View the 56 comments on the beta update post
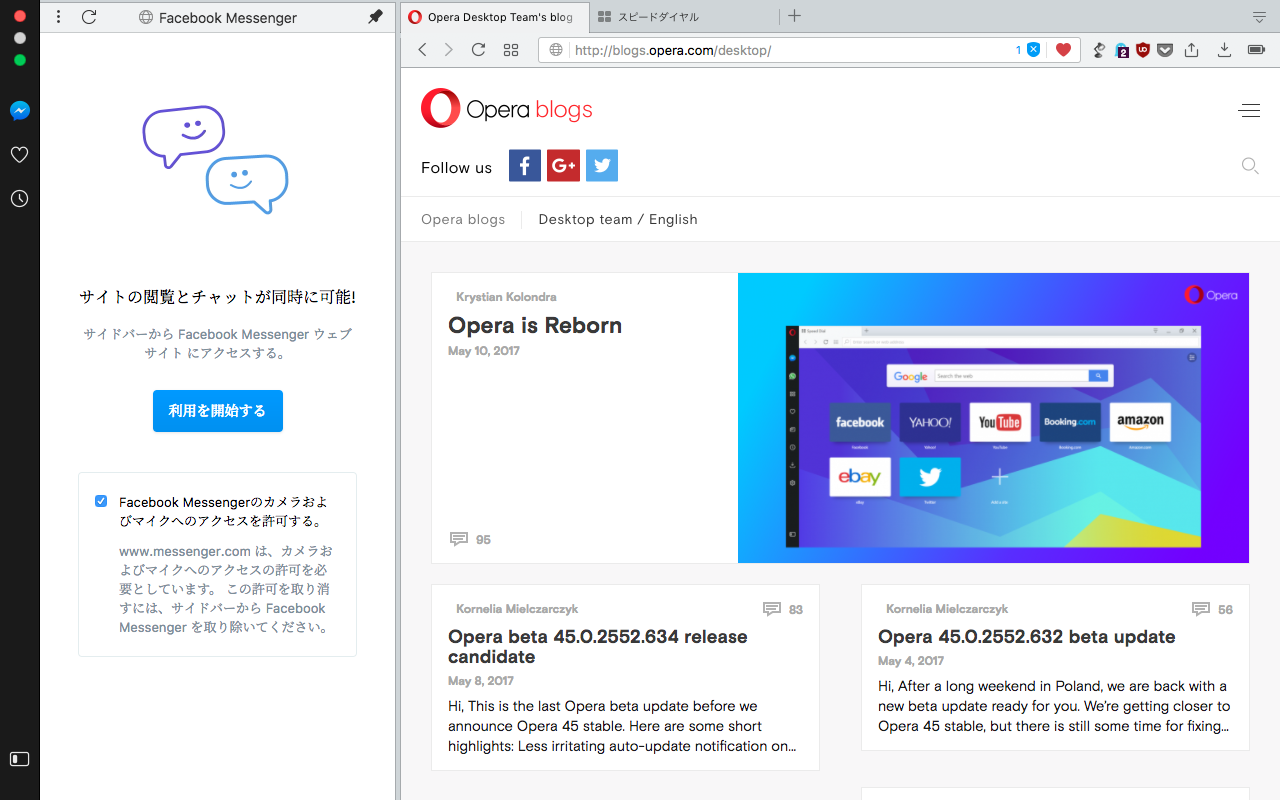This screenshot has height=800, width=1280. pos(1213,609)
